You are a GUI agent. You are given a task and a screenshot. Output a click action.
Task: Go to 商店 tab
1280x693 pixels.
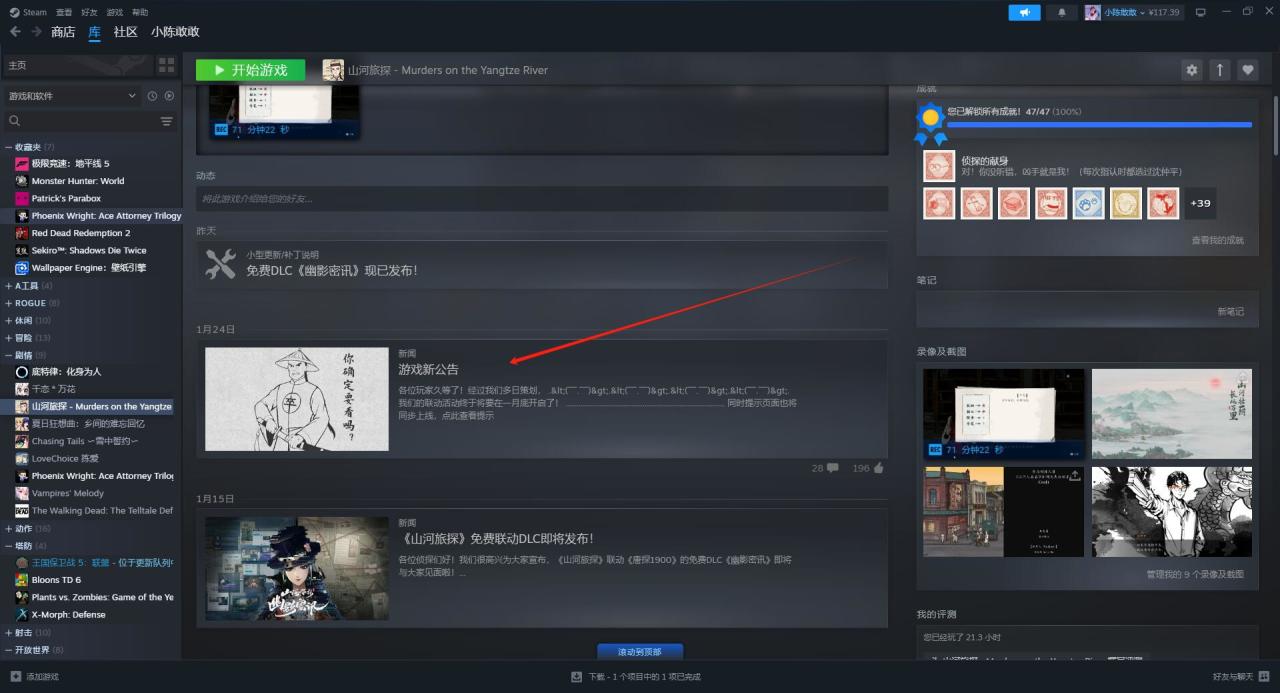click(63, 32)
